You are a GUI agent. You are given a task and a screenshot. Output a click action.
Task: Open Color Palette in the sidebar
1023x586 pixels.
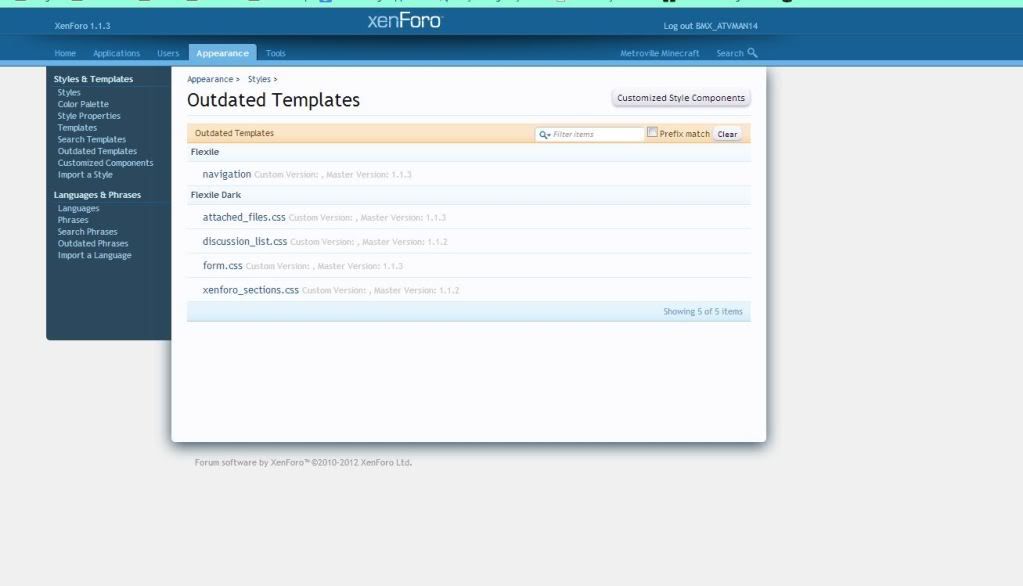[83, 104]
